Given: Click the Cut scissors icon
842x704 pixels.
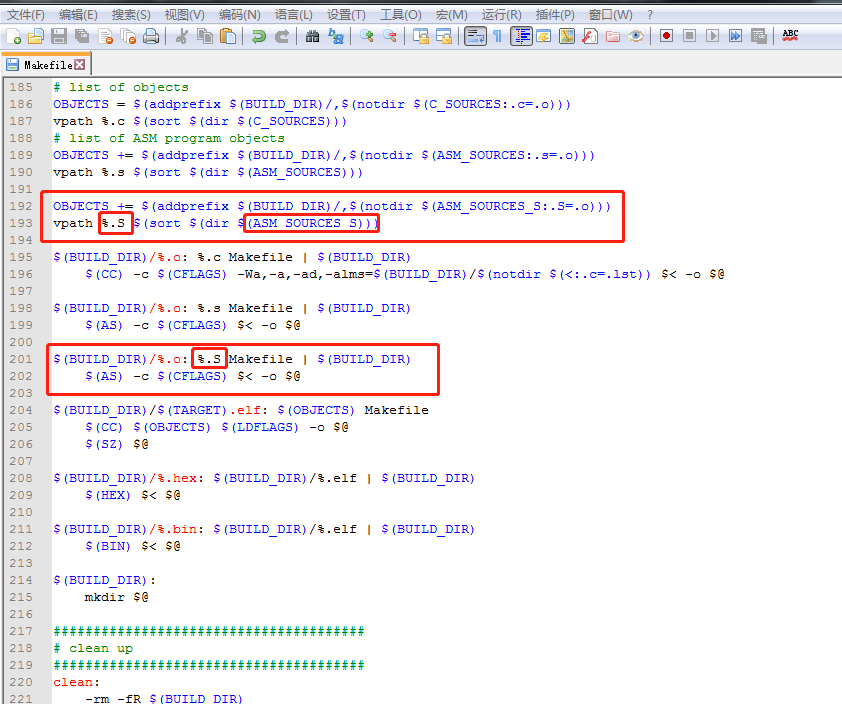Looking at the screenshot, I should point(182,36).
